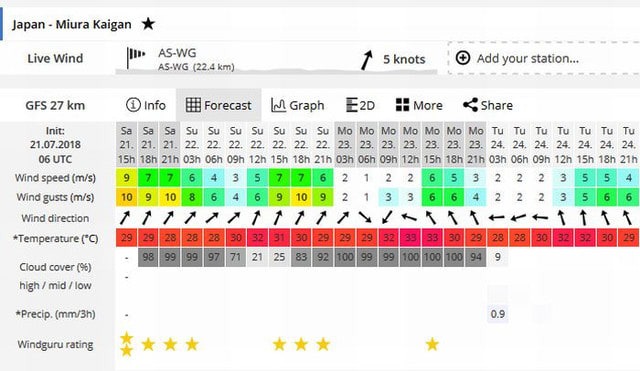Screen dimensions: 640x371
Task: Click the Tu 24. 03h column header
Action: (498, 145)
